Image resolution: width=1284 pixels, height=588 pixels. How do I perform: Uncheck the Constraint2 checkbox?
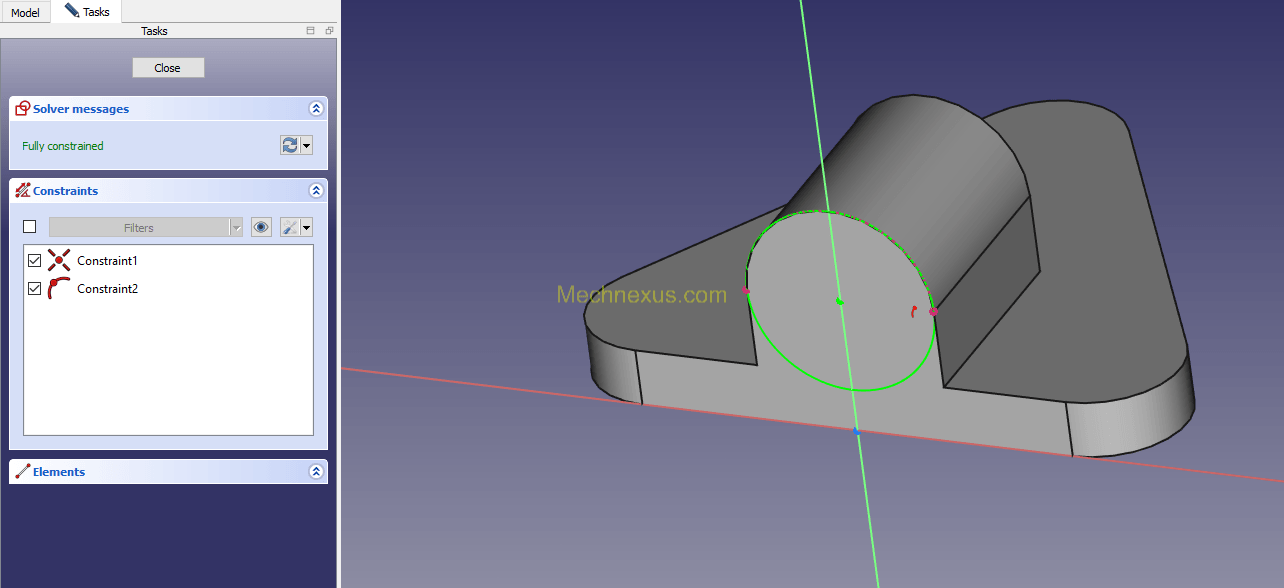pos(35,289)
